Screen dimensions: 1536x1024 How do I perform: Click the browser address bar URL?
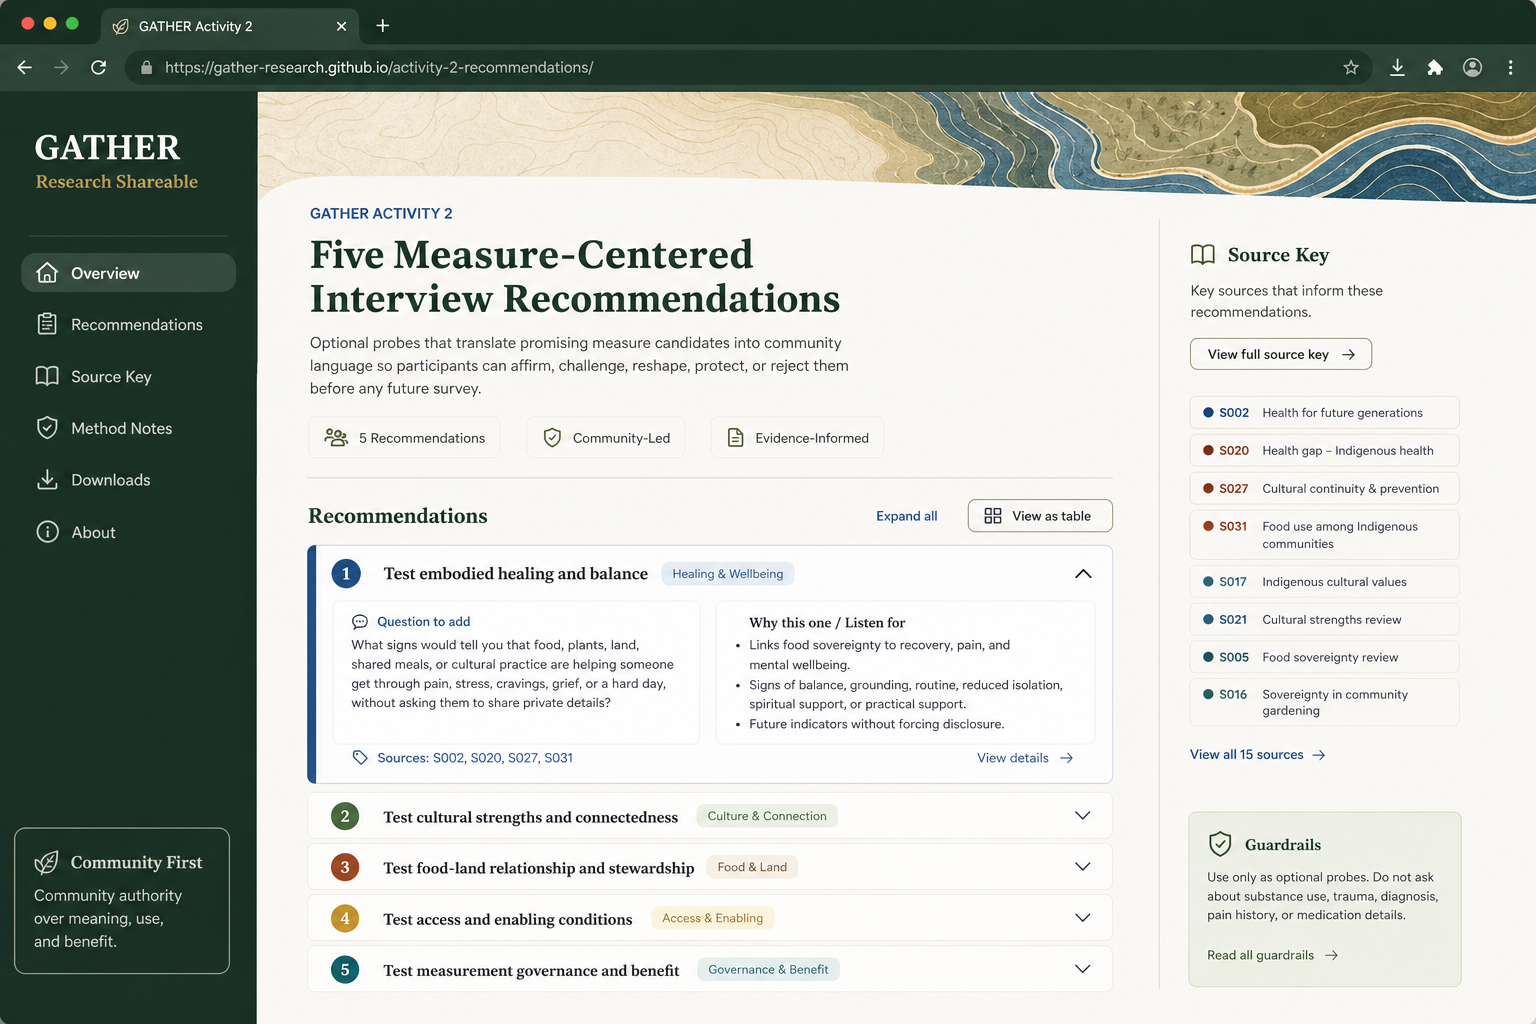[379, 67]
